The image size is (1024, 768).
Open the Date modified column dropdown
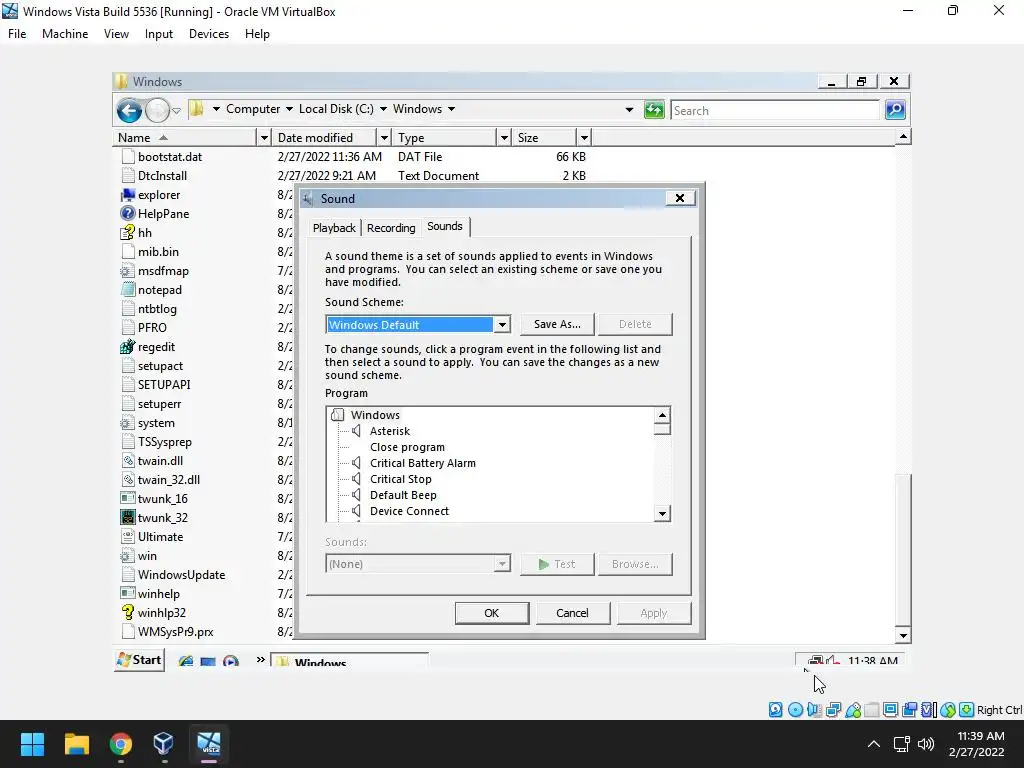click(384, 138)
